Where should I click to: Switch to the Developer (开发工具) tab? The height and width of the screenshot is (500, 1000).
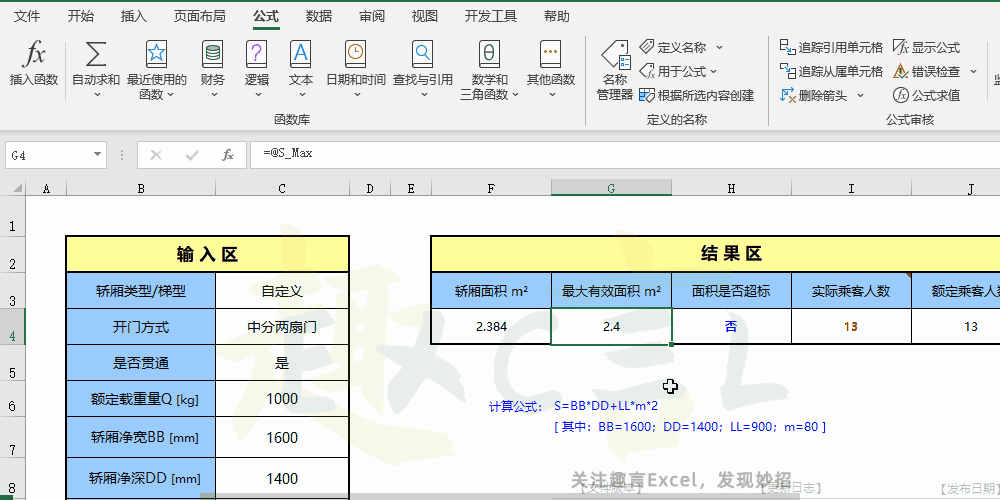point(490,17)
